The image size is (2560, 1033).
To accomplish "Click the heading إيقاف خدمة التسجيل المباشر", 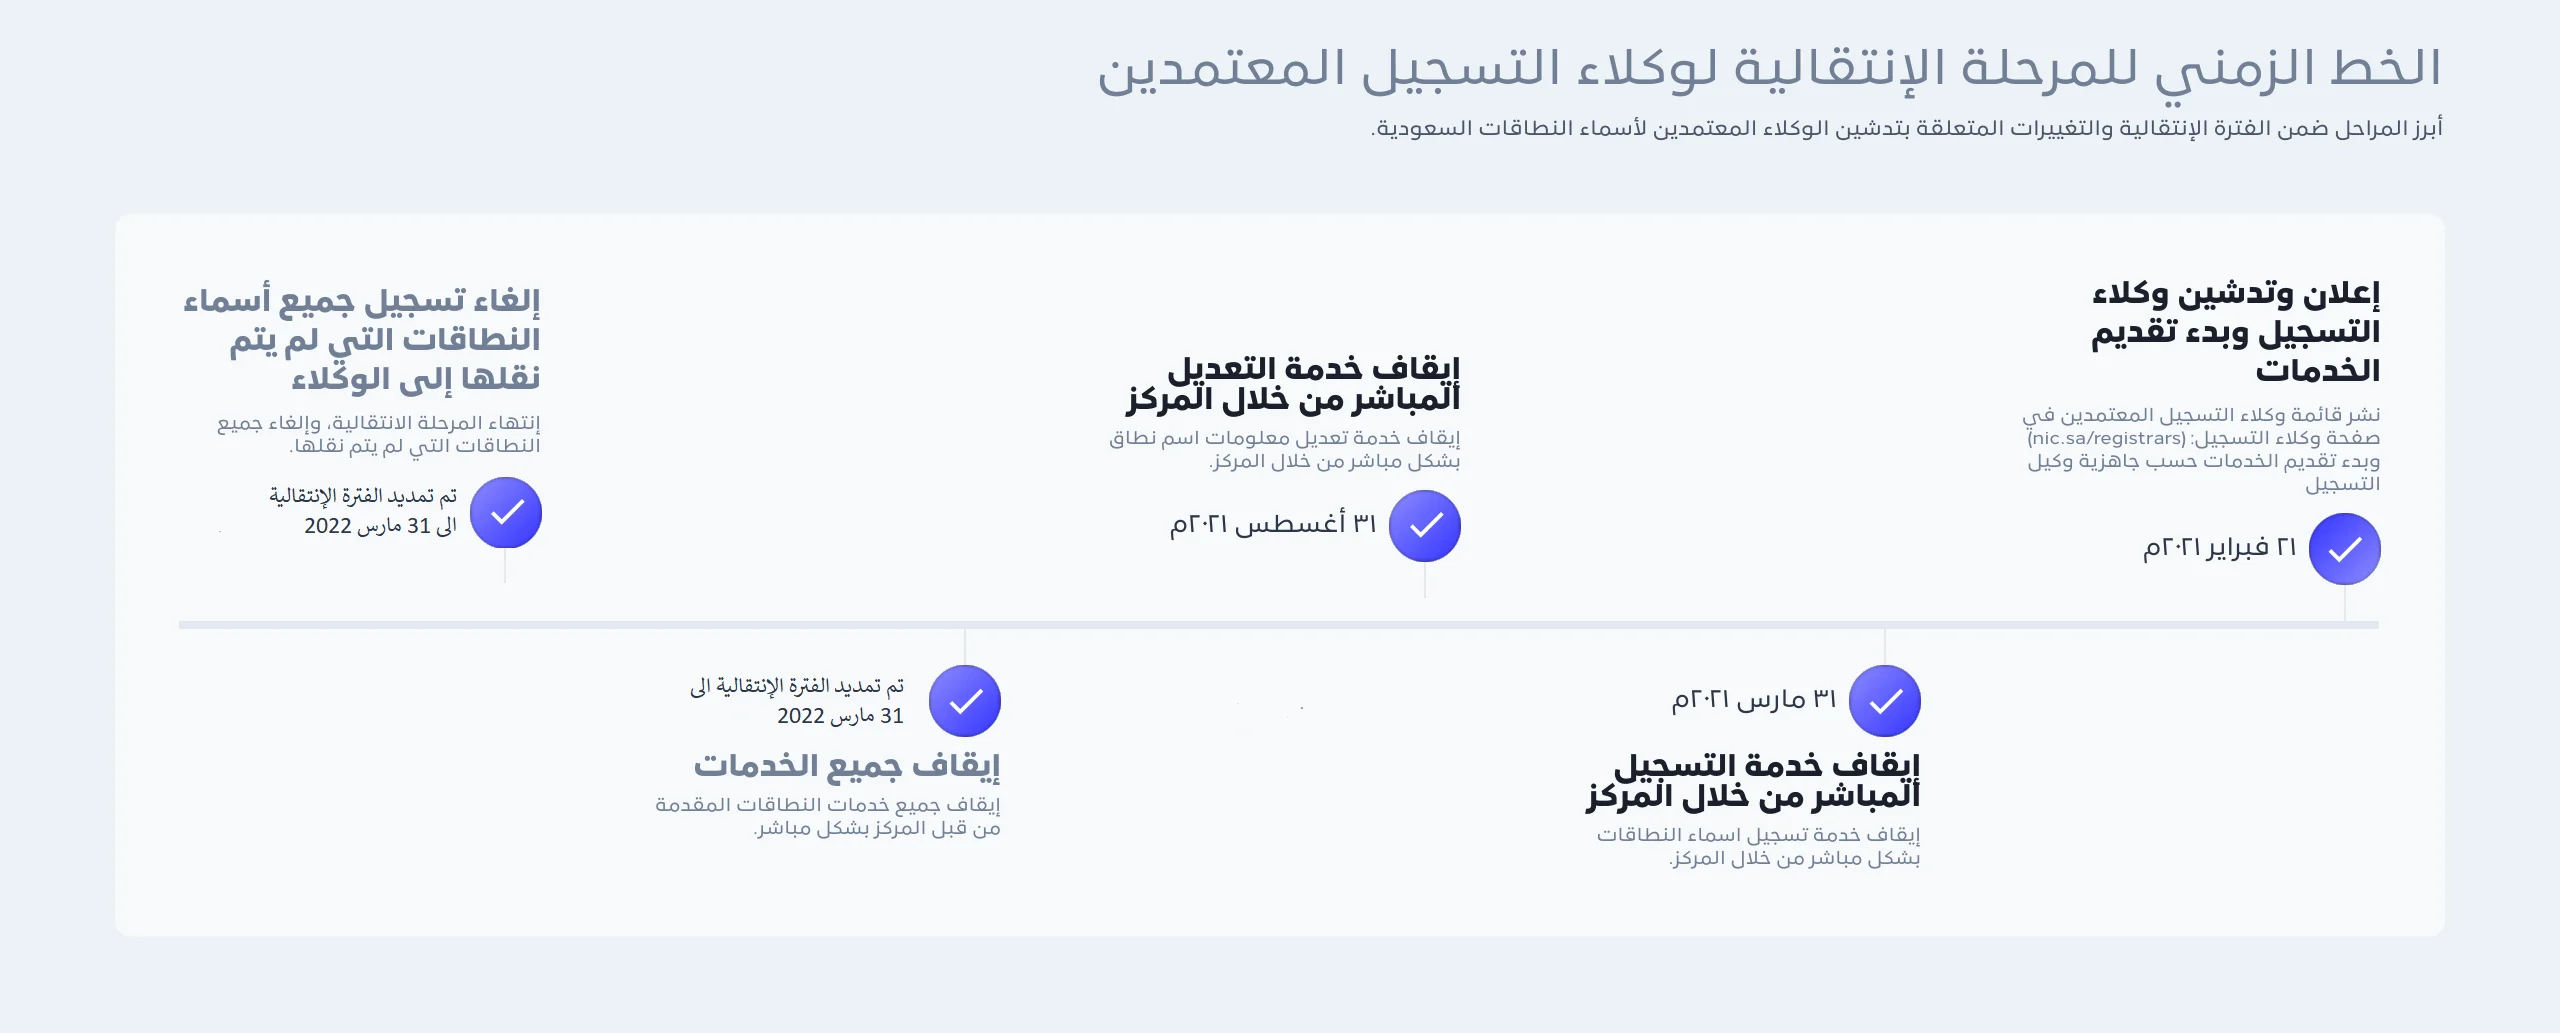I will click(x=1753, y=780).
